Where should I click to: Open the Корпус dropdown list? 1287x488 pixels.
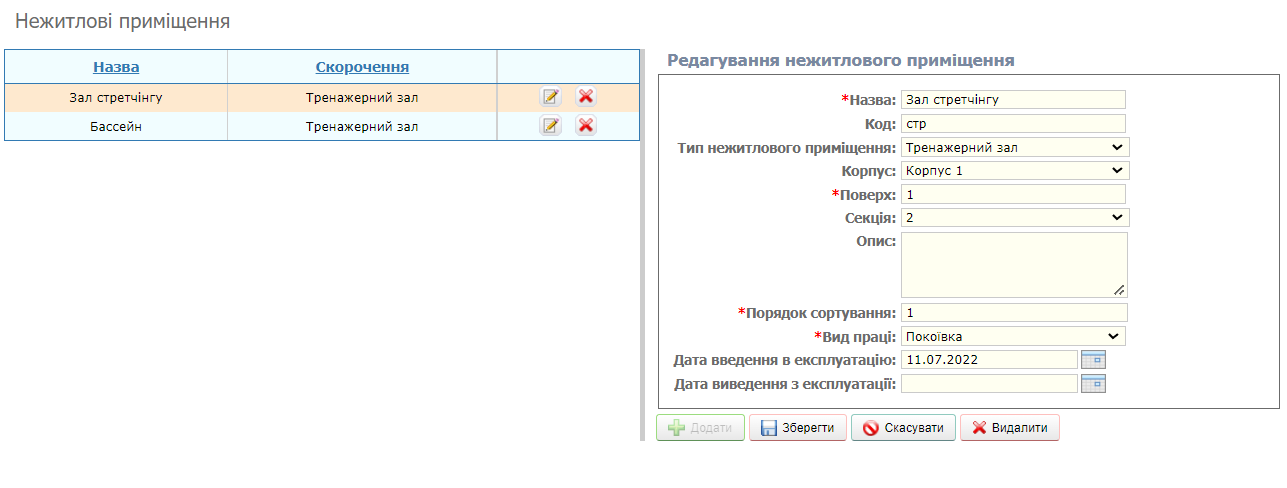tap(1014, 171)
